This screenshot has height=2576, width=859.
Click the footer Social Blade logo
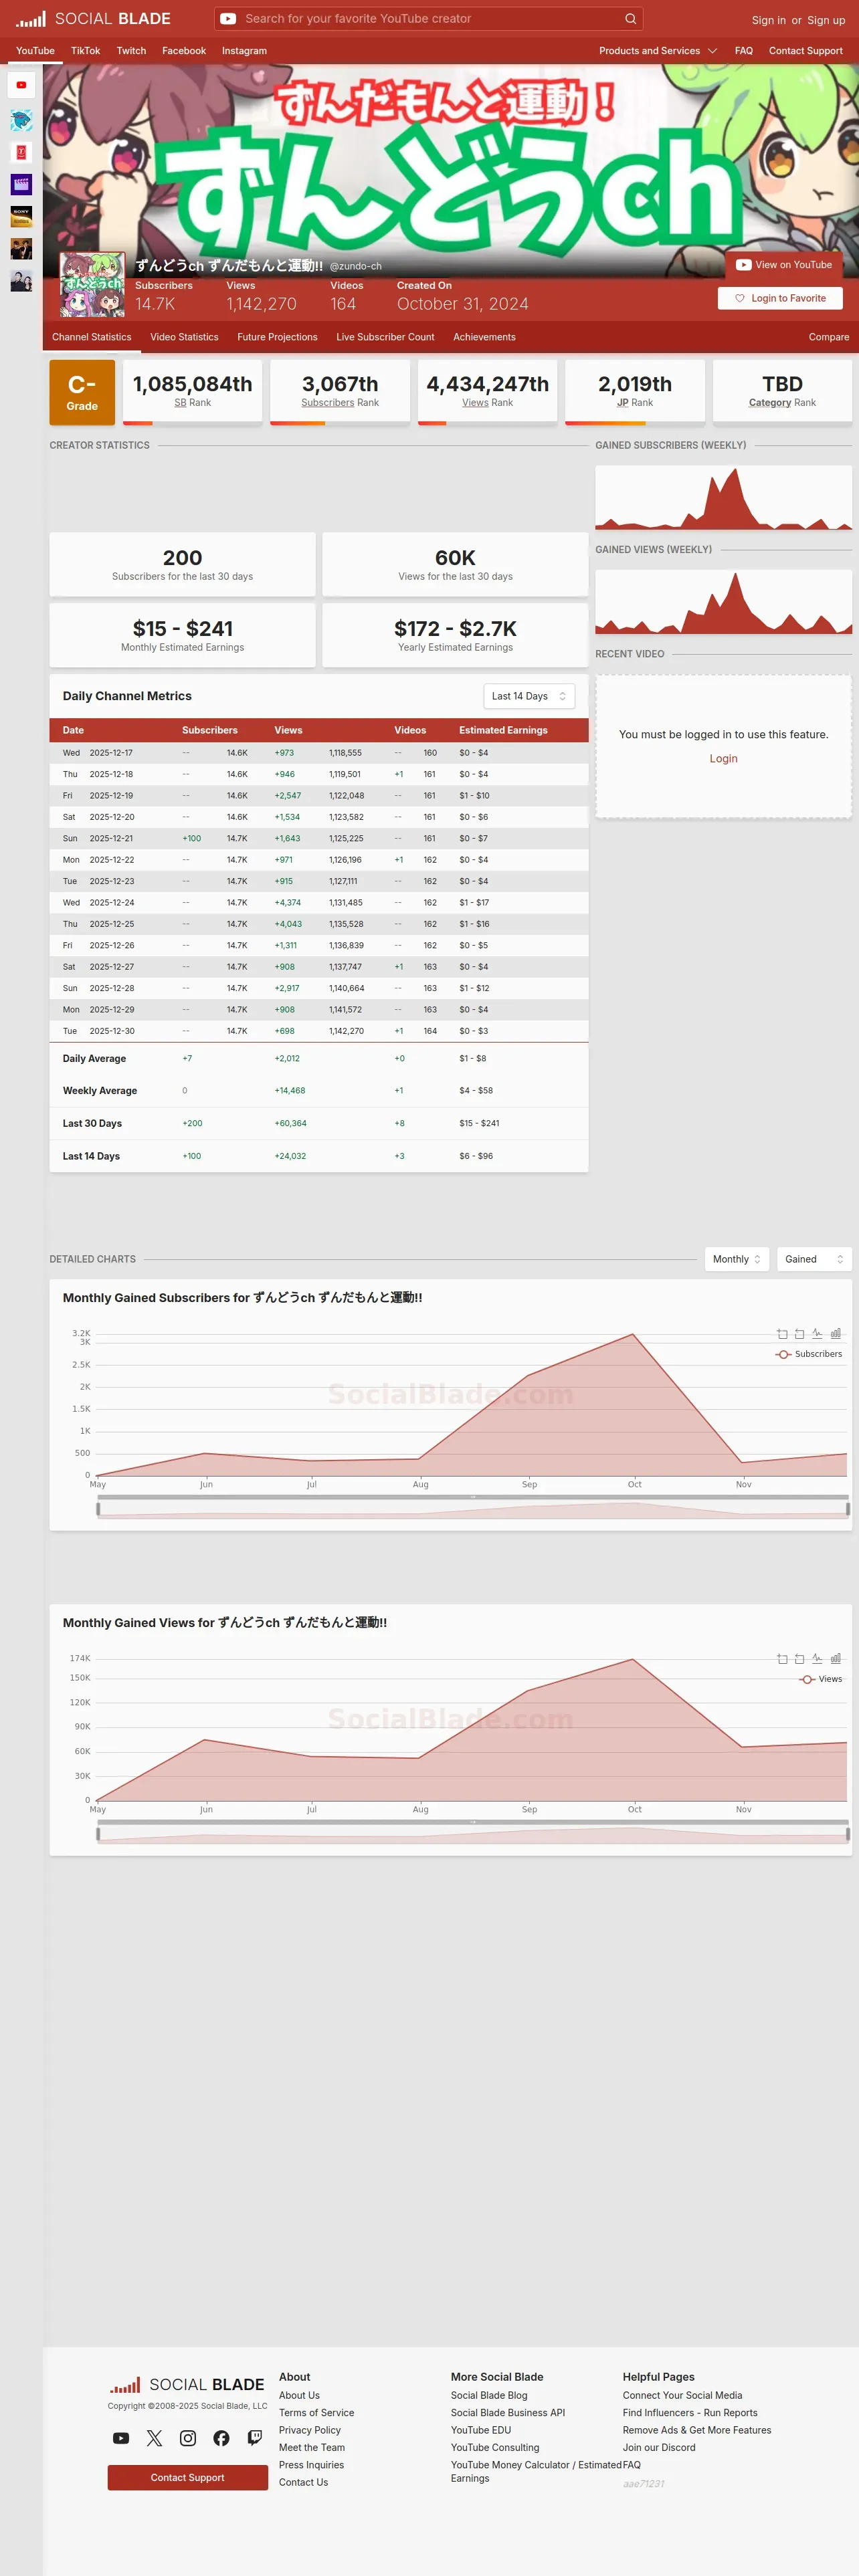[187, 2385]
